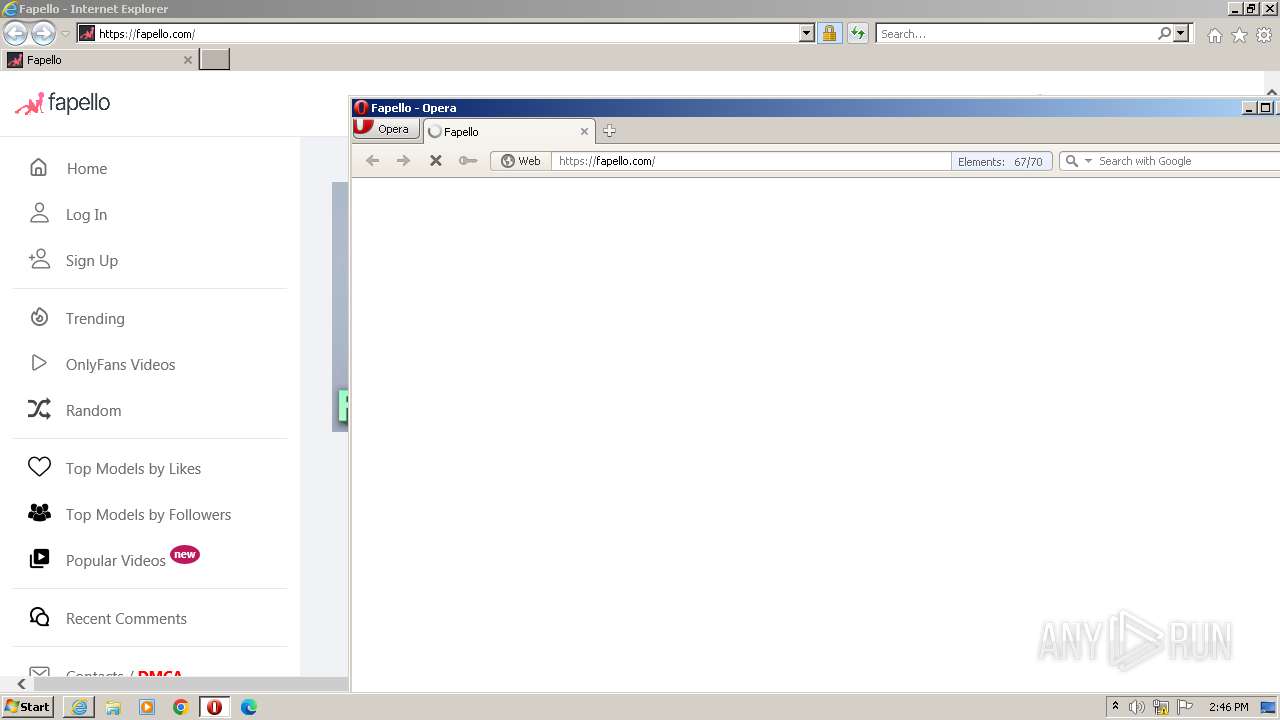
Task: Open the Internet Explorer address bar dropdown
Action: tap(807, 33)
